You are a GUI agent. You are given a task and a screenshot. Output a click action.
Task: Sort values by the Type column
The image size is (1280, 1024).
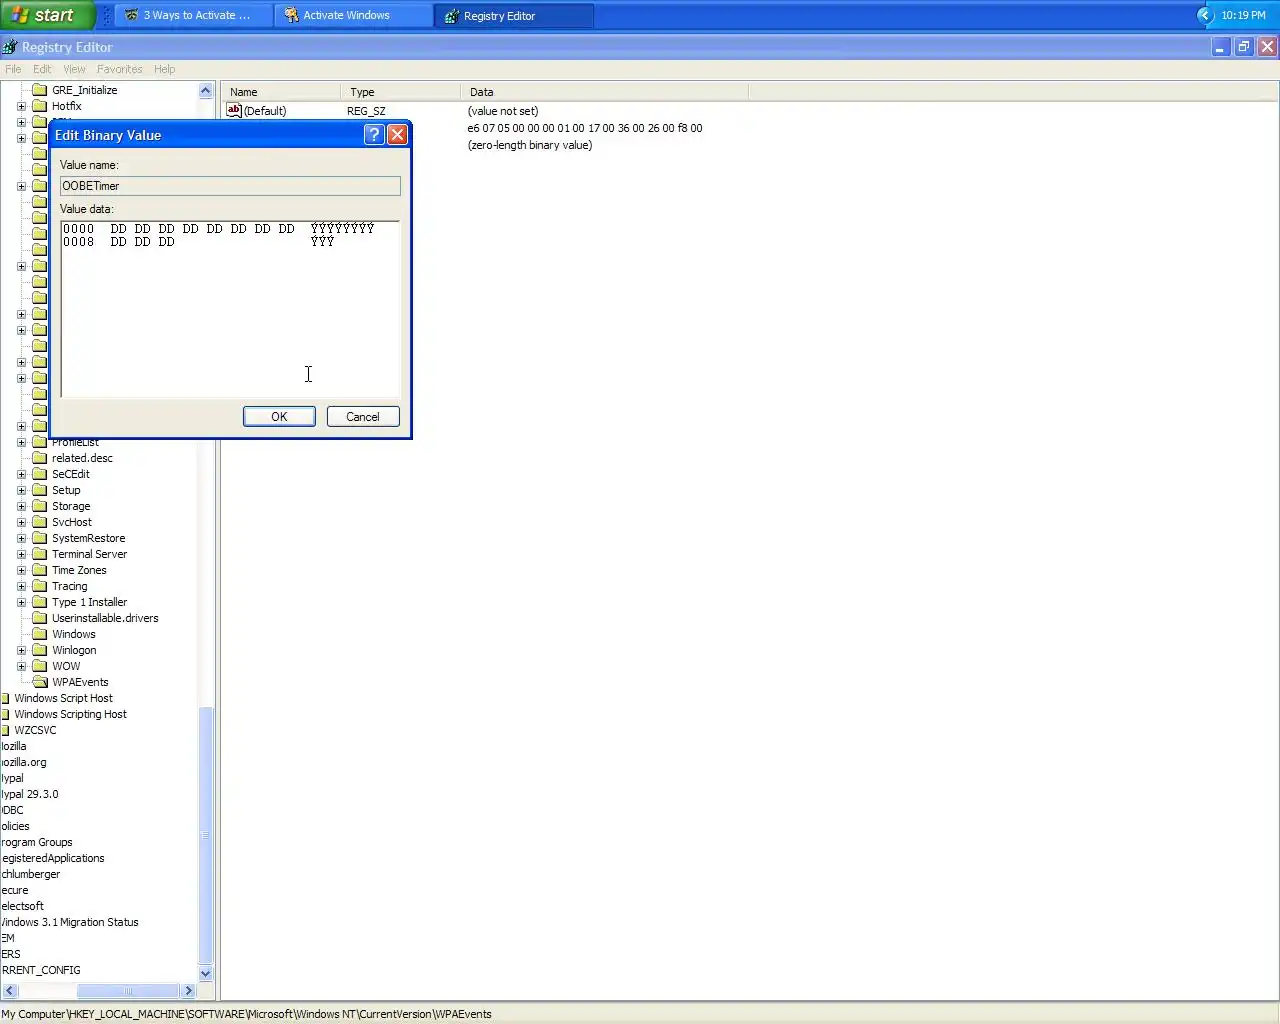(x=400, y=91)
